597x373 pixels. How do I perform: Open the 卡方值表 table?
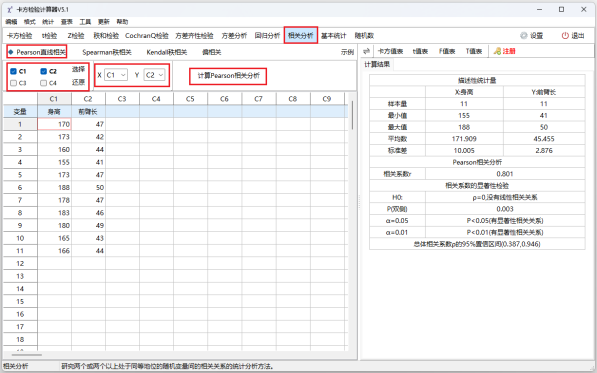[390, 51]
